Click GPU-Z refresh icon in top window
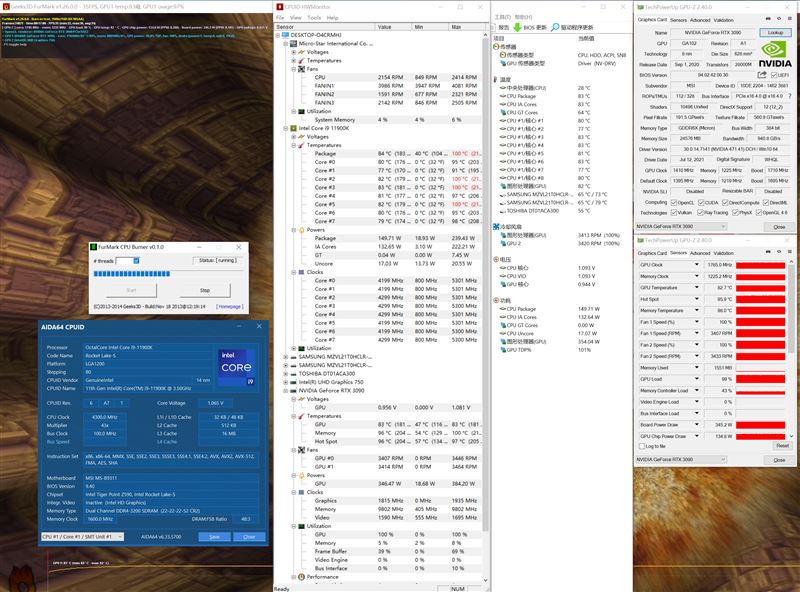 tap(779, 18)
